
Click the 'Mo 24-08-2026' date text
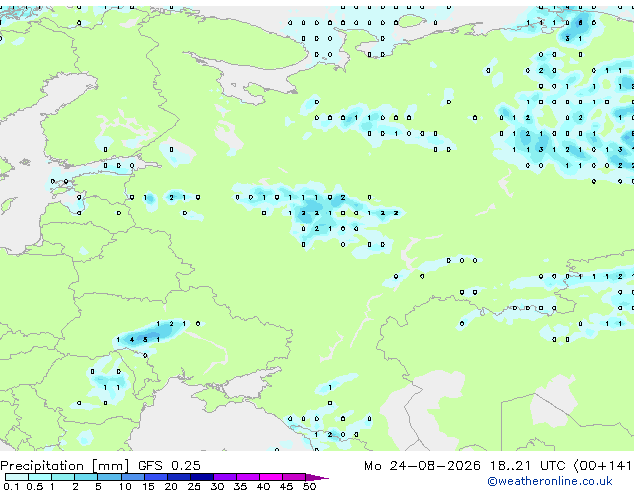[422, 466]
